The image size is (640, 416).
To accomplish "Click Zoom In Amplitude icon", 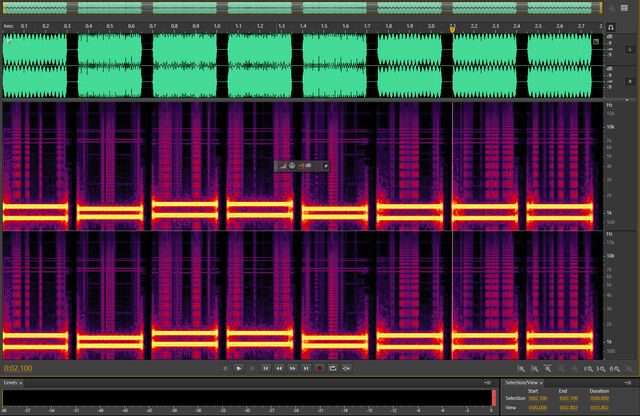I will click(521, 369).
